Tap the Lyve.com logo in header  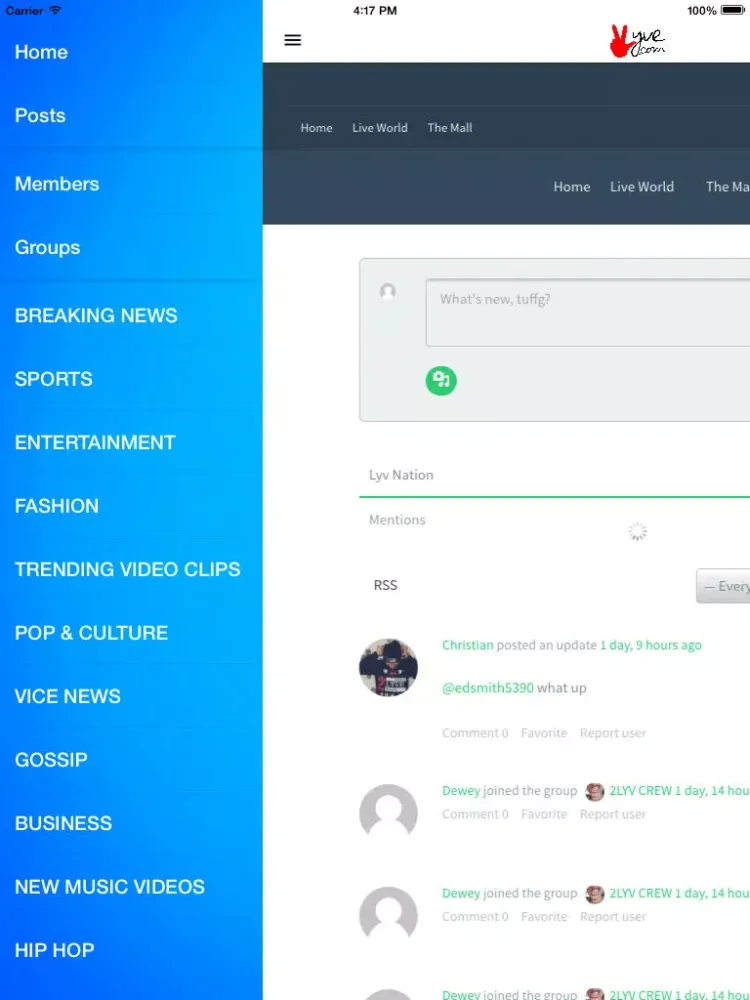click(637, 41)
